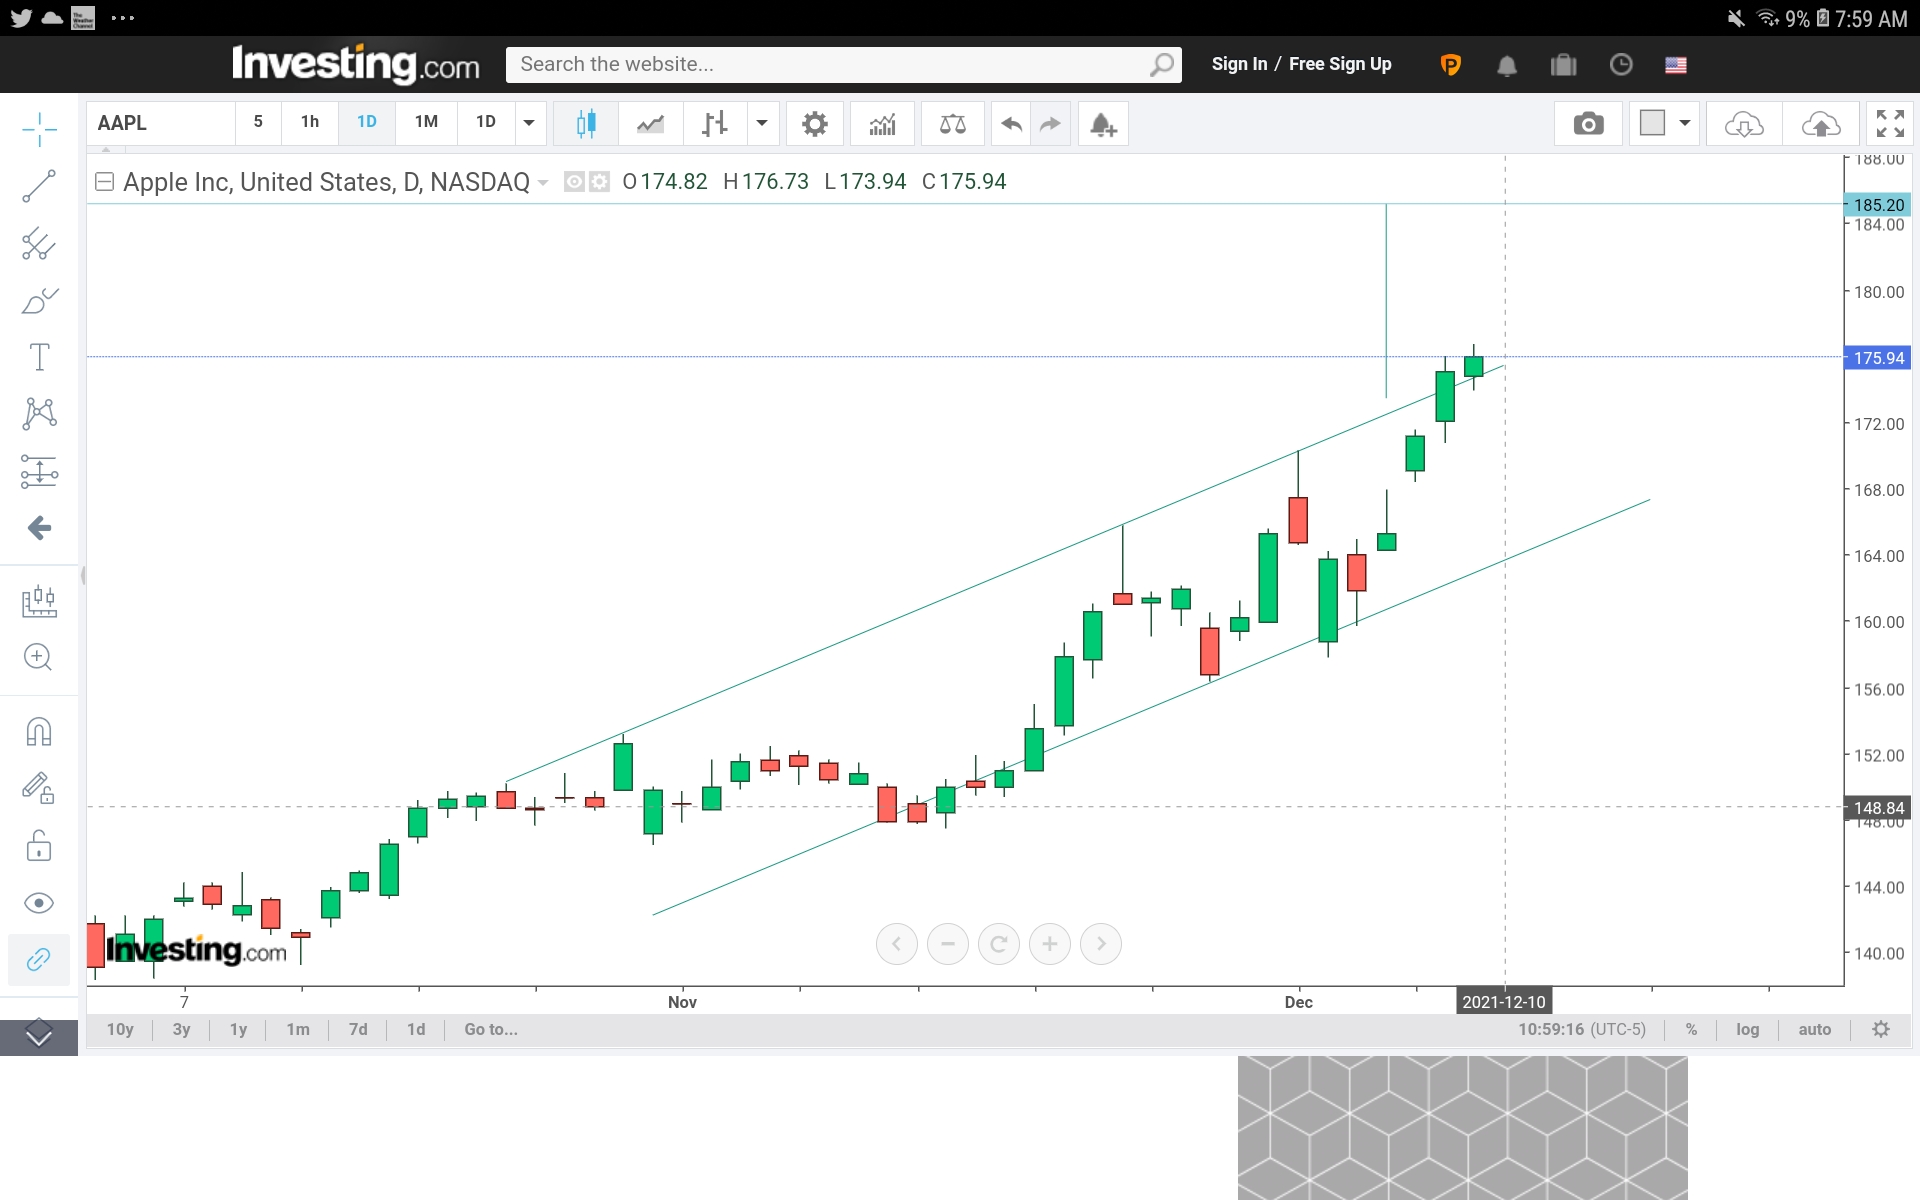Image resolution: width=1920 pixels, height=1200 pixels.
Task: Open chart settings gear icon
Action: (x=815, y=124)
